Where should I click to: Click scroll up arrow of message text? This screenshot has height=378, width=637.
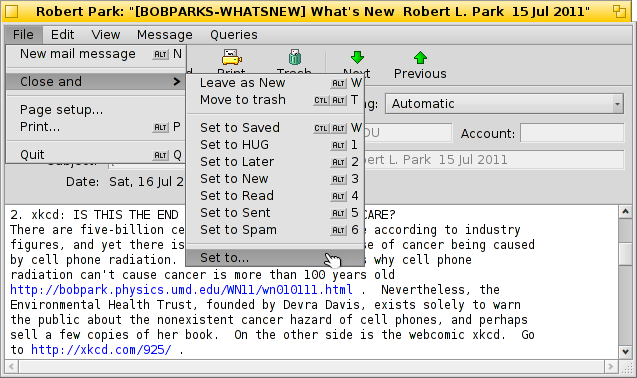625,212
